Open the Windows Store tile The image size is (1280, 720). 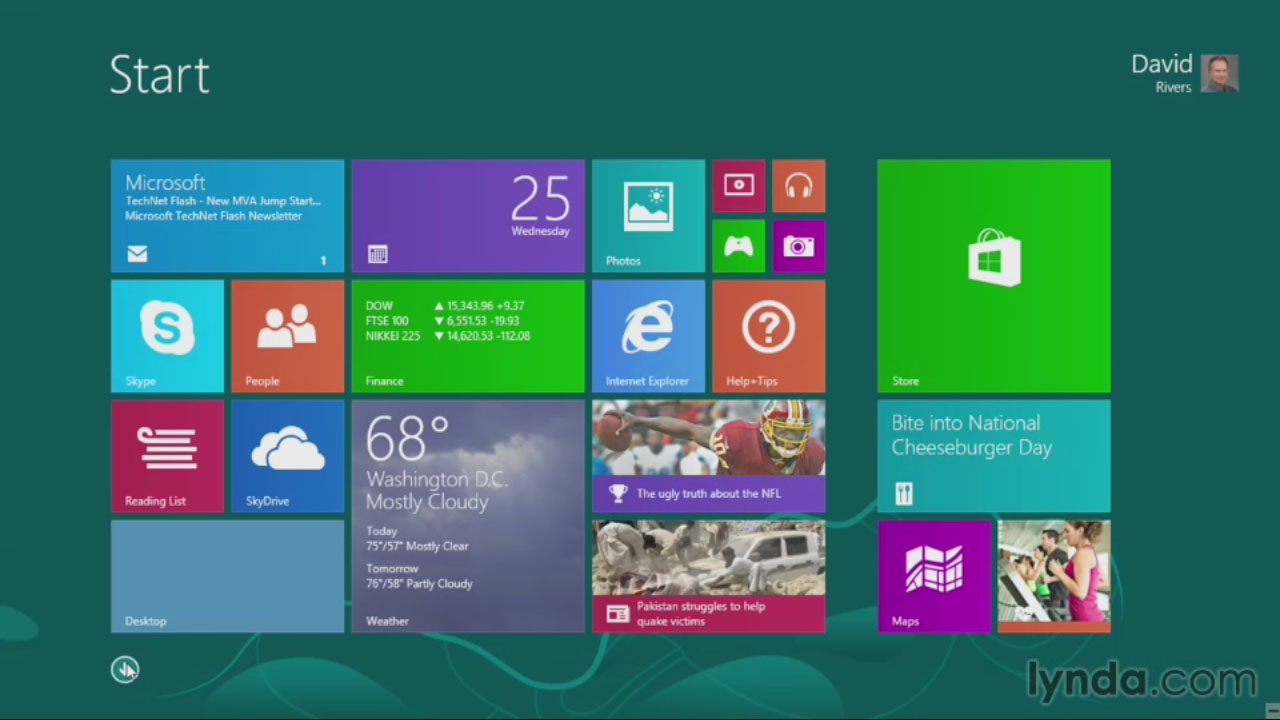point(993,275)
